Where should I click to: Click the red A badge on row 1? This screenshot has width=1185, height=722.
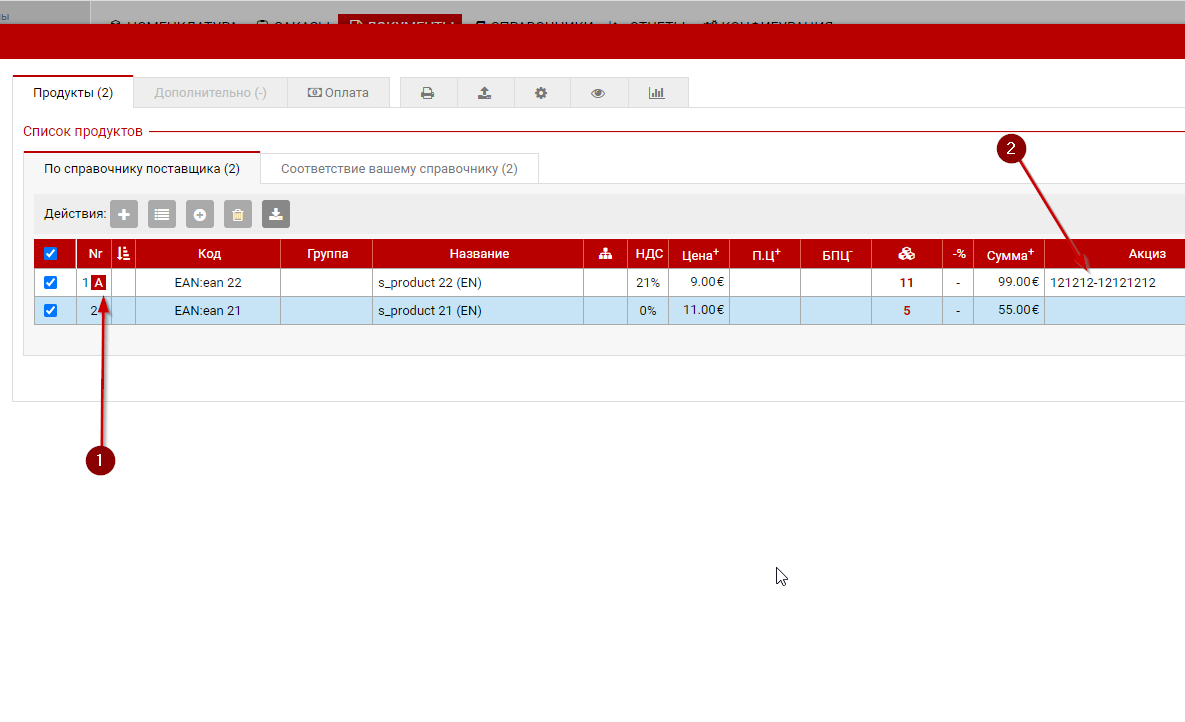coord(98,283)
